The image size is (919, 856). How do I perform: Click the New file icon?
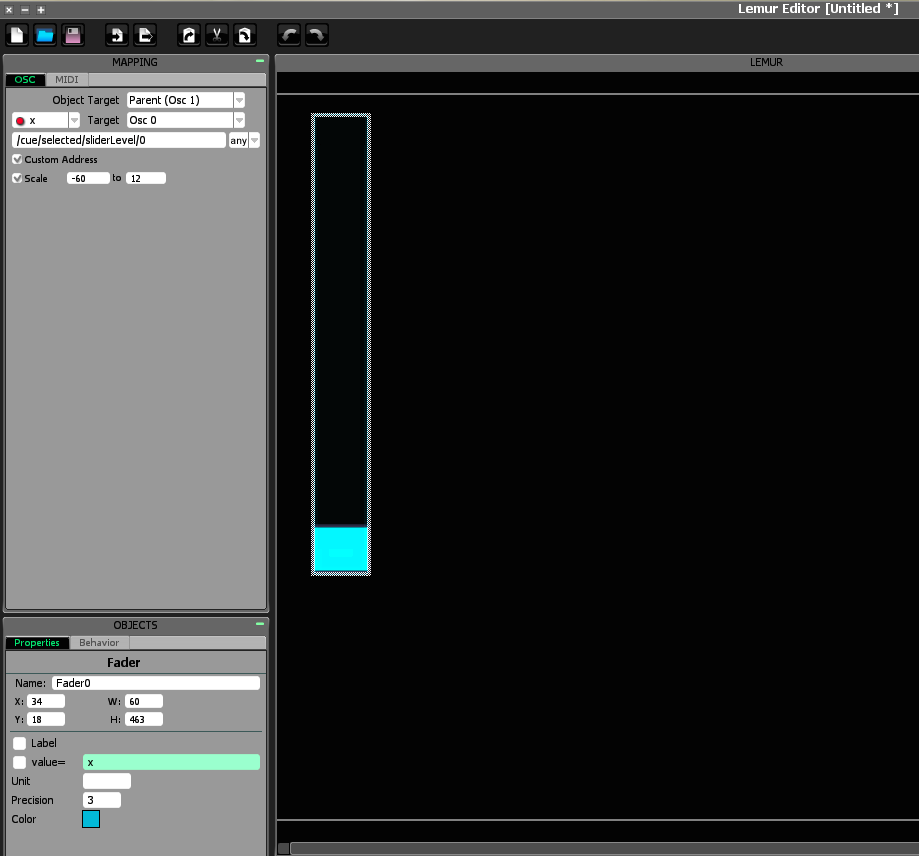point(17,36)
